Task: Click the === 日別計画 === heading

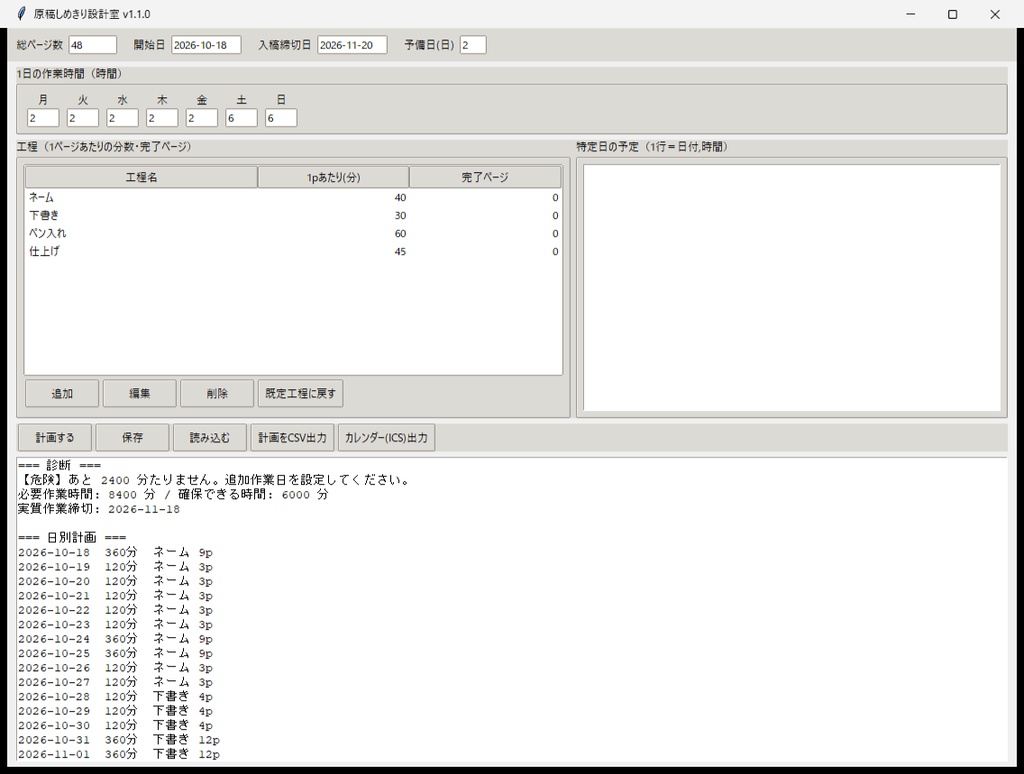Action: tap(72, 538)
